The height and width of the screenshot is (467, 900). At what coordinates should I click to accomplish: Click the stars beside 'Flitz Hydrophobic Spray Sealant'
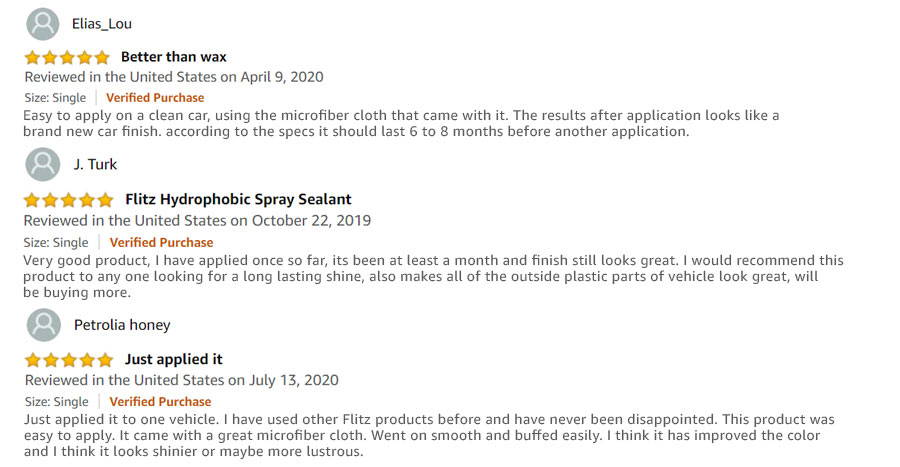(69, 200)
